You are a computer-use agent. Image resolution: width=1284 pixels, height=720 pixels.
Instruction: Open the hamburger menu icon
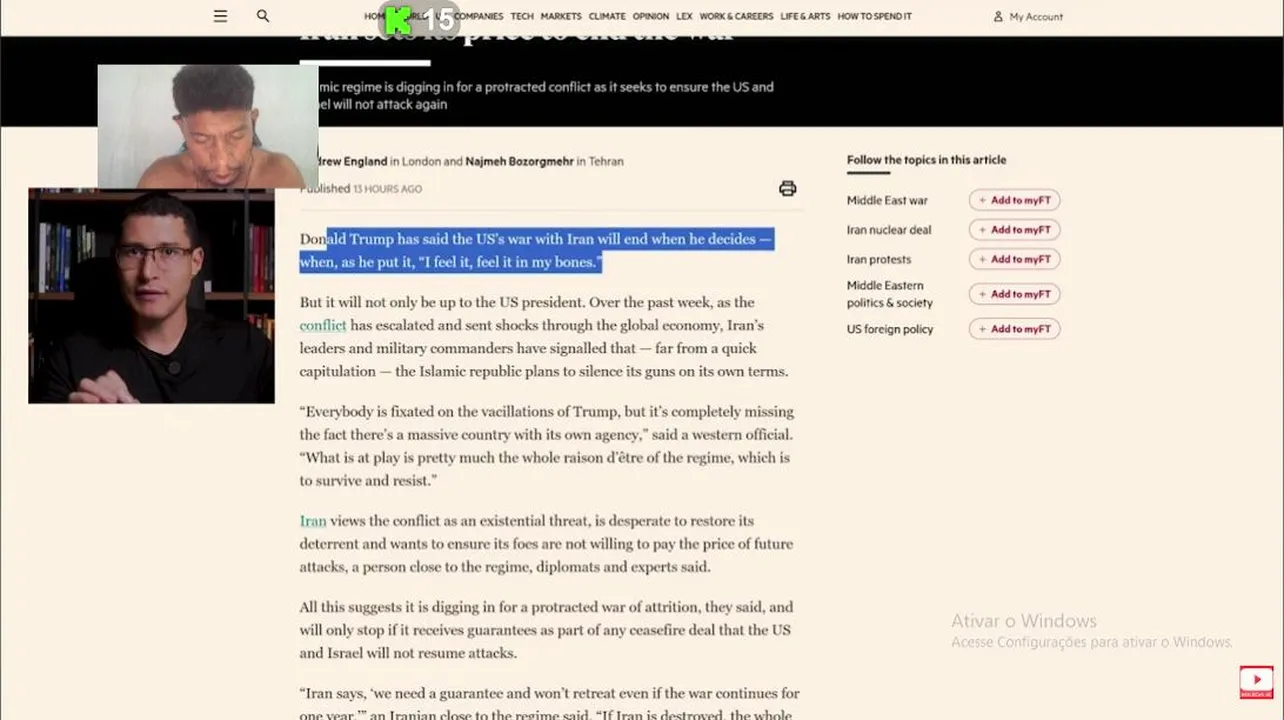coord(220,16)
